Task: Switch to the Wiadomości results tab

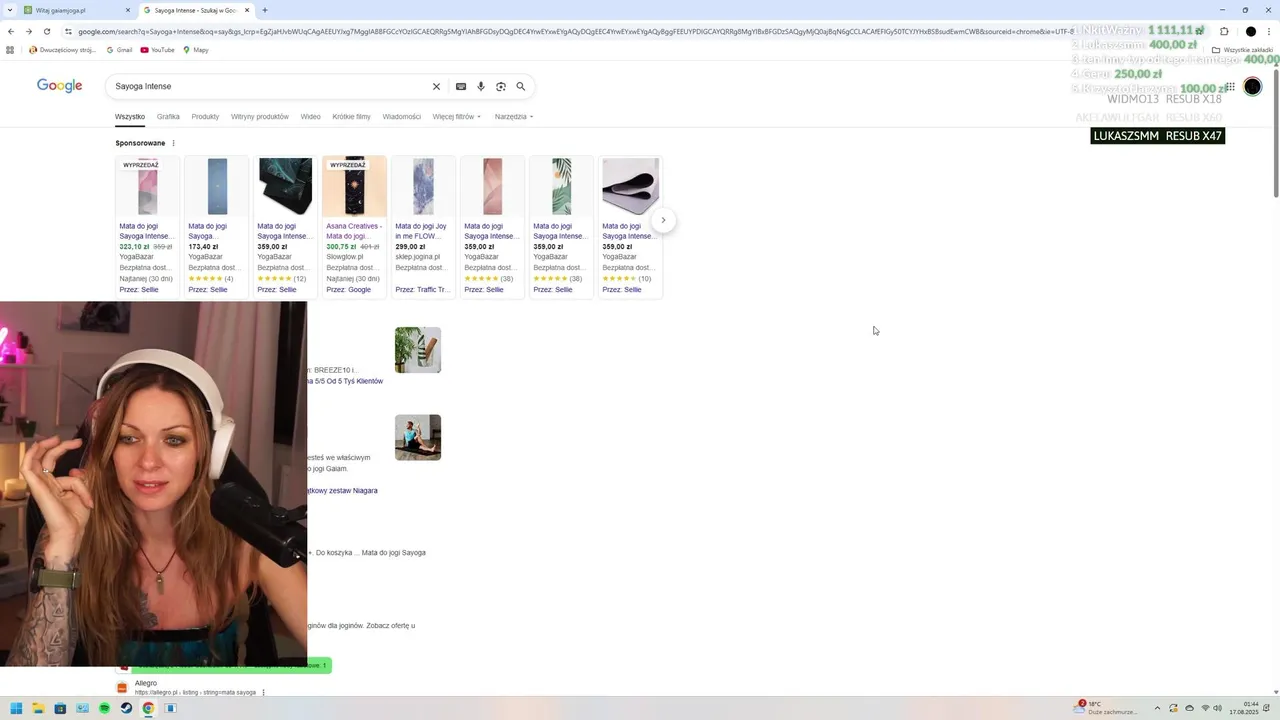Action: click(x=402, y=117)
